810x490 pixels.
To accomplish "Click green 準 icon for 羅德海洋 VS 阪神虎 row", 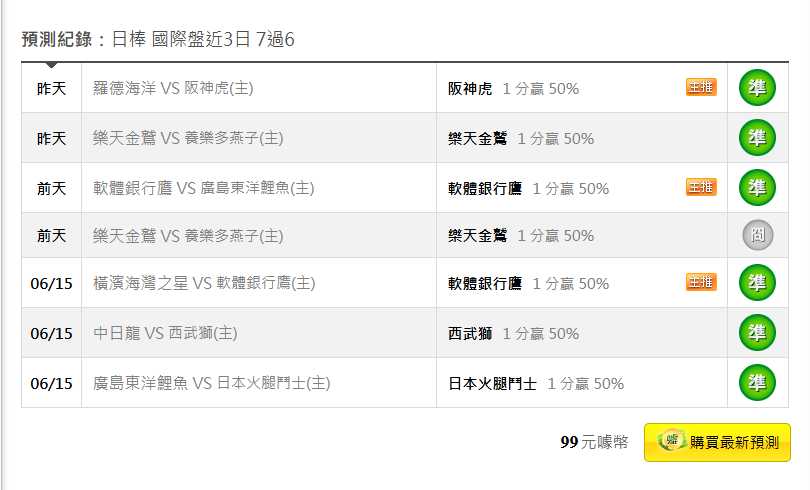I will (757, 88).
